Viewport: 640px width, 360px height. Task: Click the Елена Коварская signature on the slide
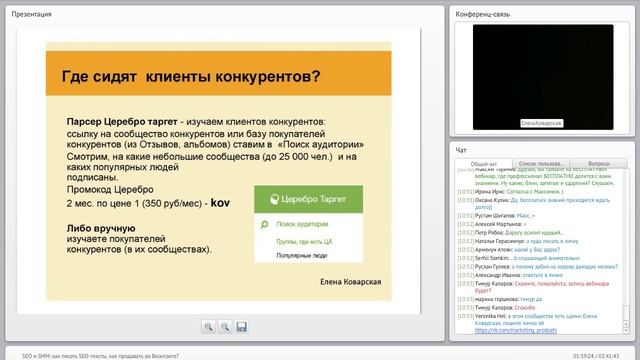(x=351, y=282)
